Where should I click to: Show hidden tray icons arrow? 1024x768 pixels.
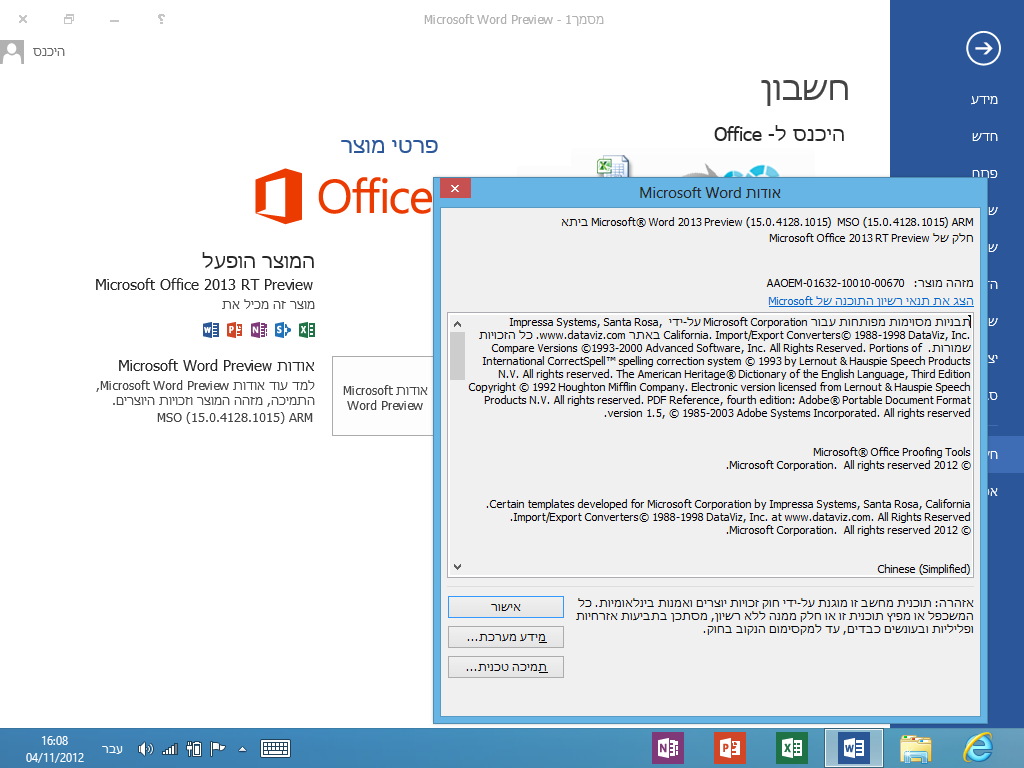point(242,749)
